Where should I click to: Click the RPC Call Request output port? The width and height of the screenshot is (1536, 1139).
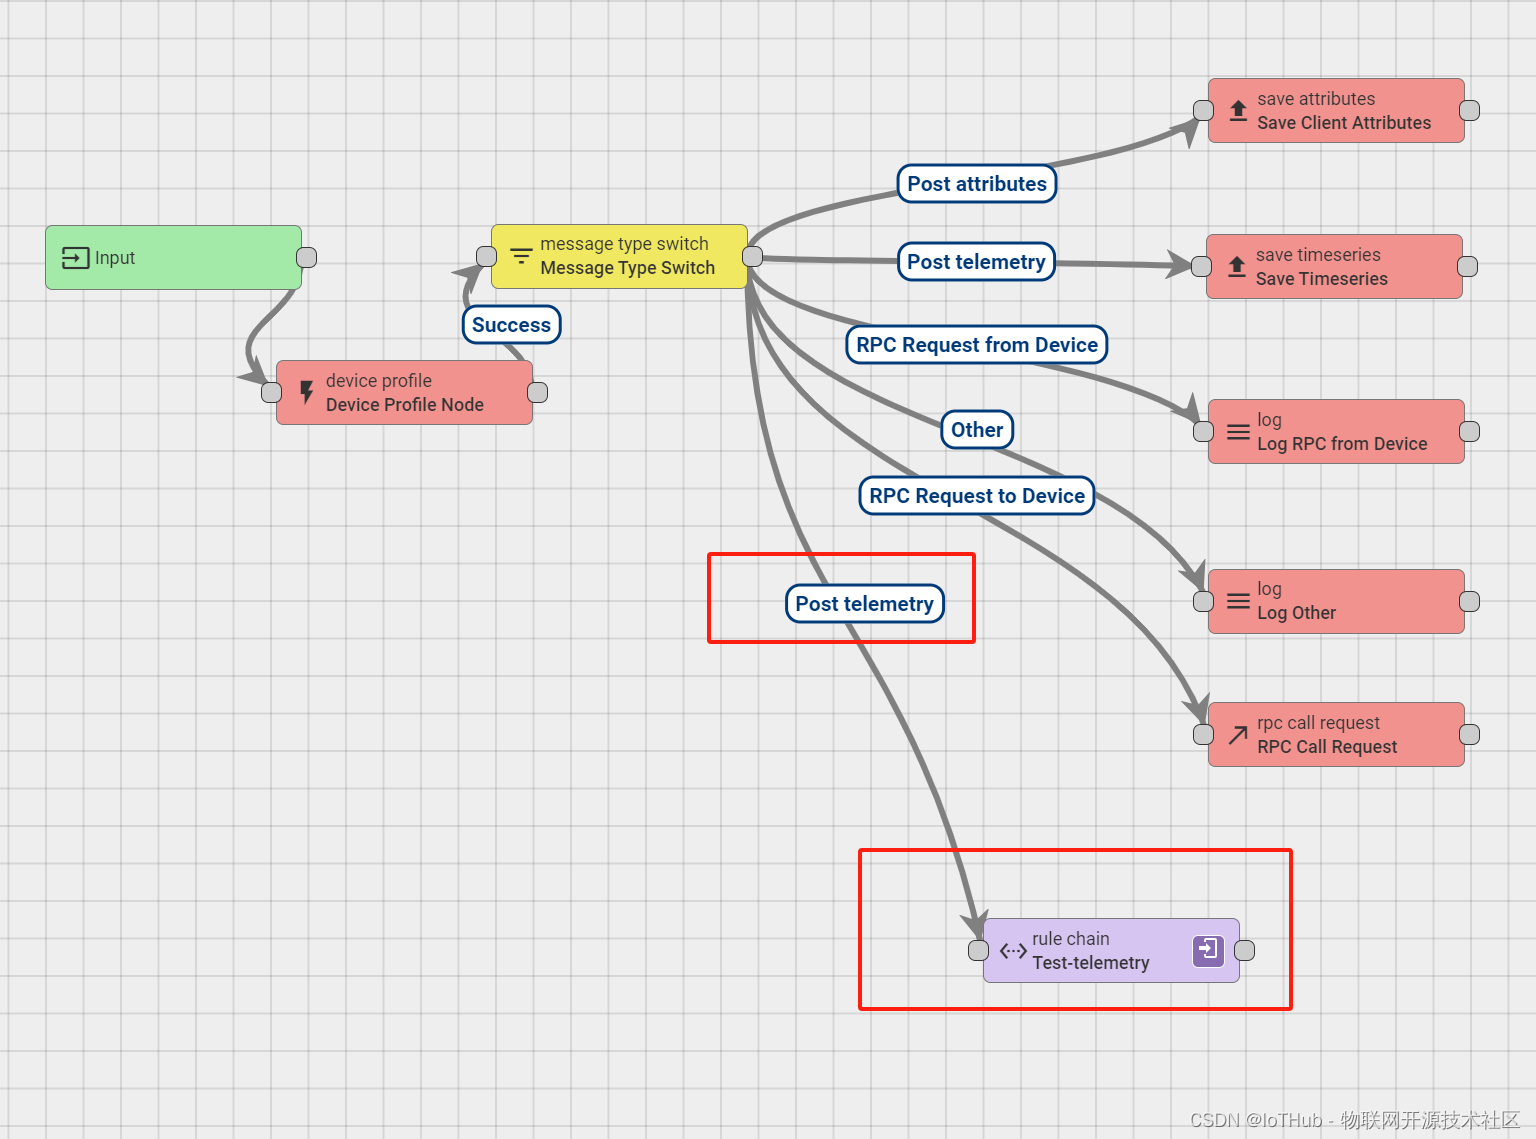(x=1470, y=734)
